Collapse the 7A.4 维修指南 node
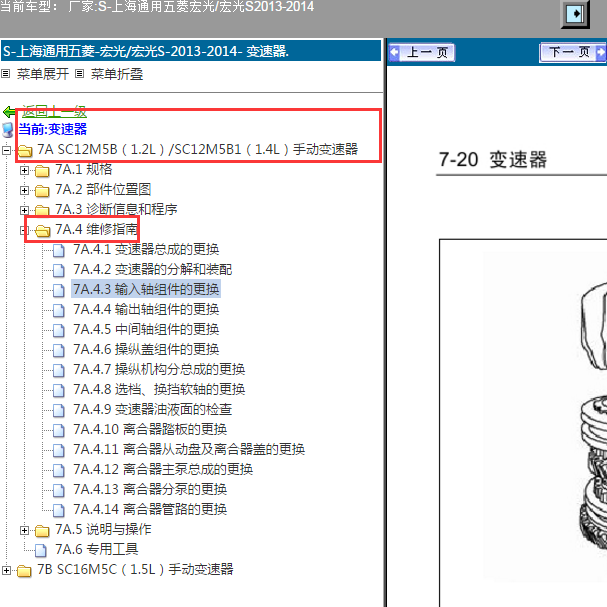This screenshot has width=607, height=607. click(24, 230)
